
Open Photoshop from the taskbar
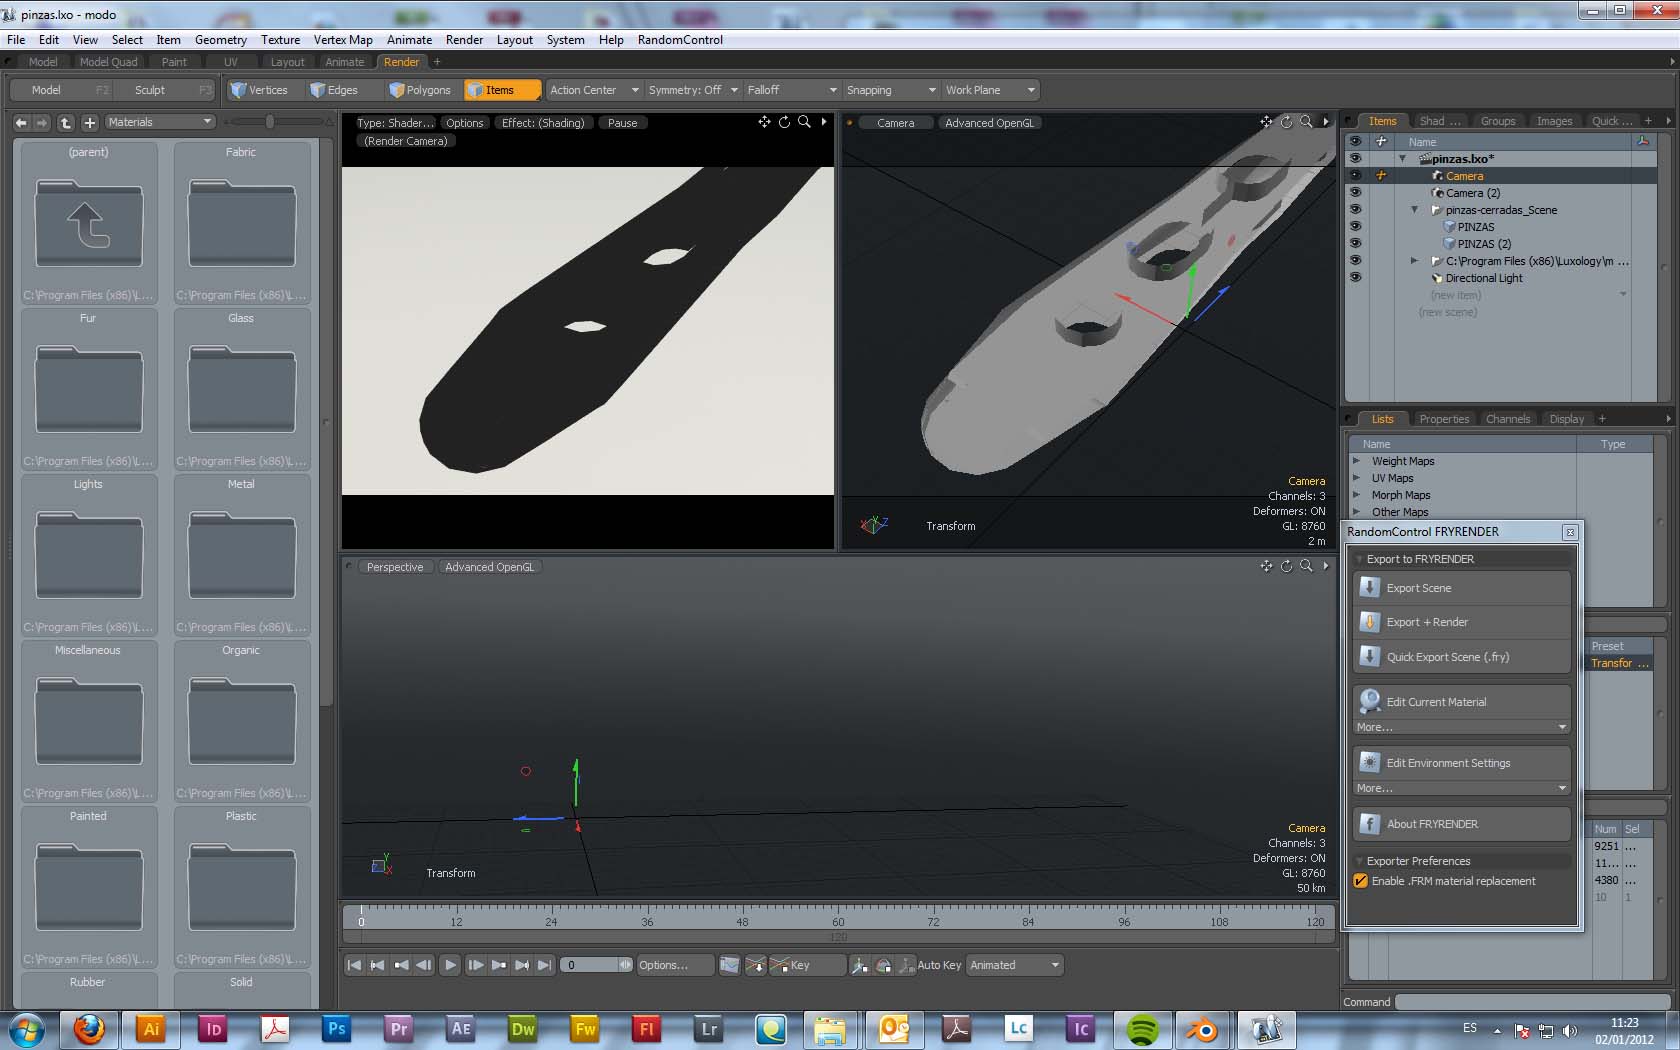(336, 1029)
